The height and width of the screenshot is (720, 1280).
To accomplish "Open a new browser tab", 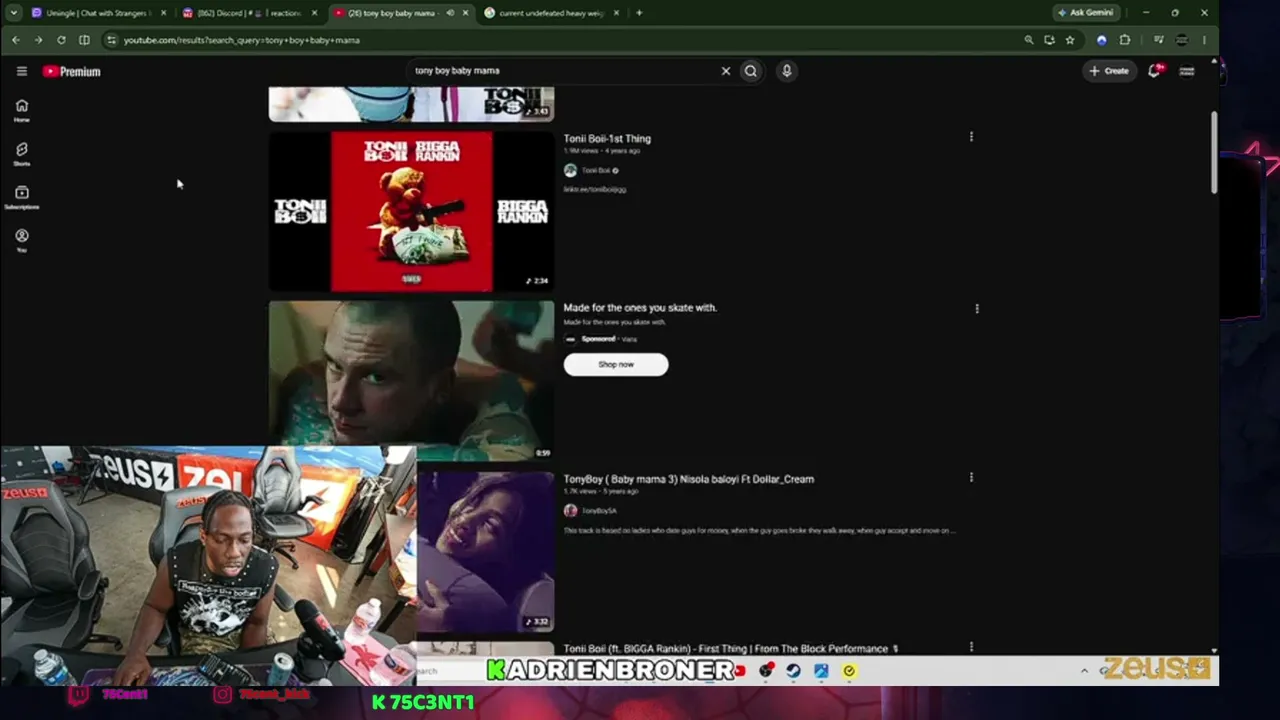I will click(639, 13).
